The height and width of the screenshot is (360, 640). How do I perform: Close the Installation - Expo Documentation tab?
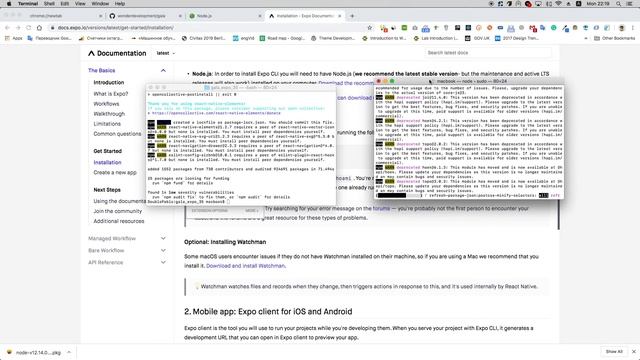(339, 16)
